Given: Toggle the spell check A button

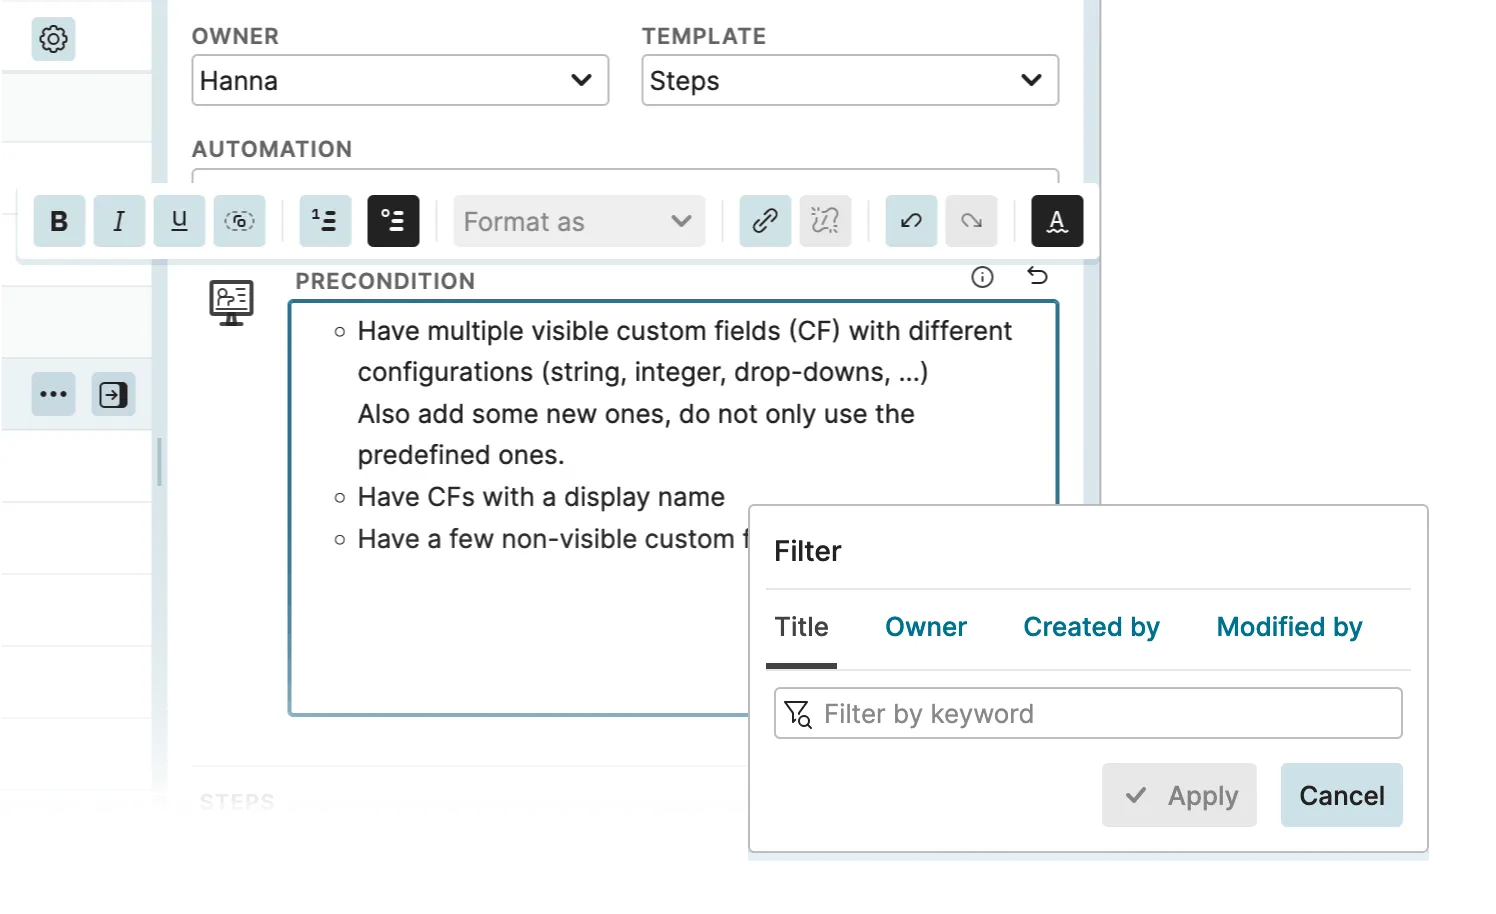Looking at the screenshot, I should [1057, 221].
